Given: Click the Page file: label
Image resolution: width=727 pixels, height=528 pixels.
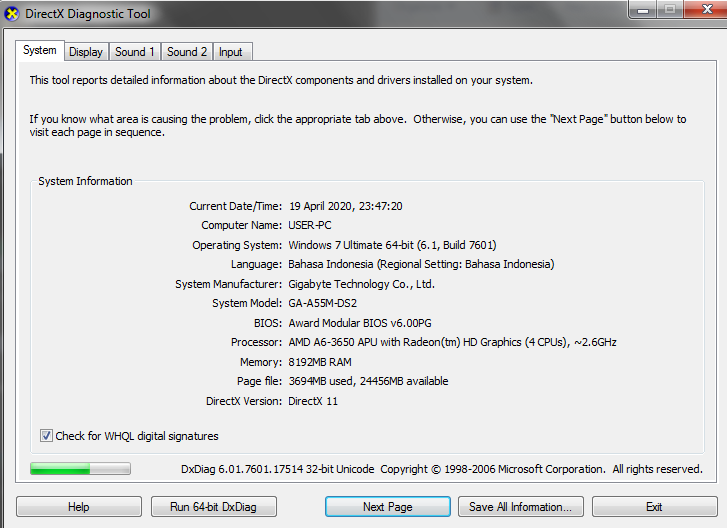Looking at the screenshot, I should point(259,381).
